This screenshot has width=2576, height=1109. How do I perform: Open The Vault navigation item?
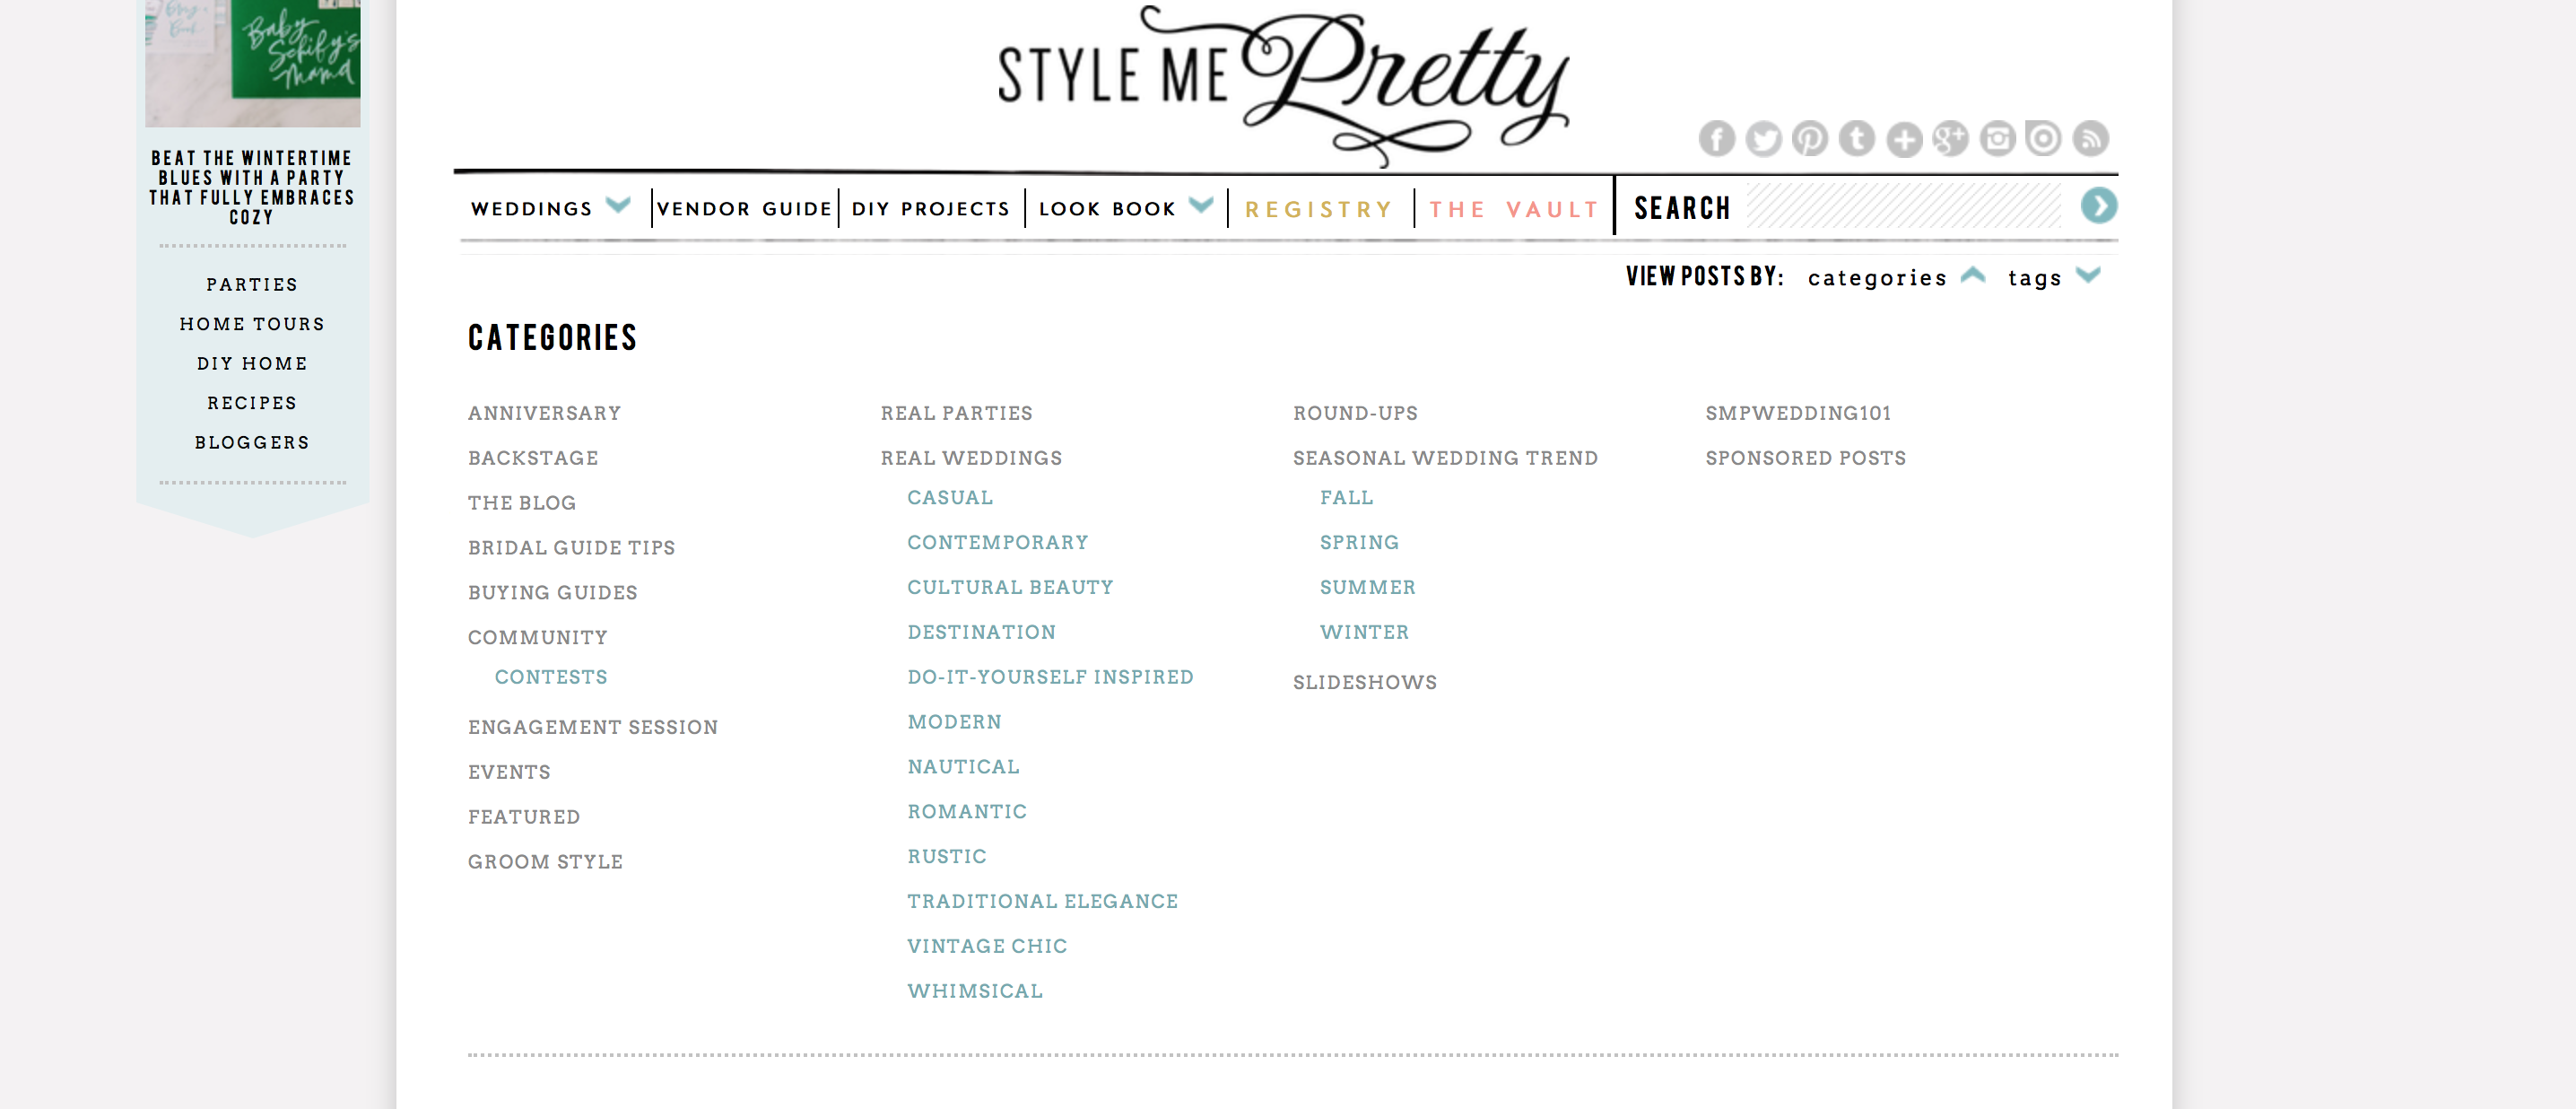[1513, 209]
